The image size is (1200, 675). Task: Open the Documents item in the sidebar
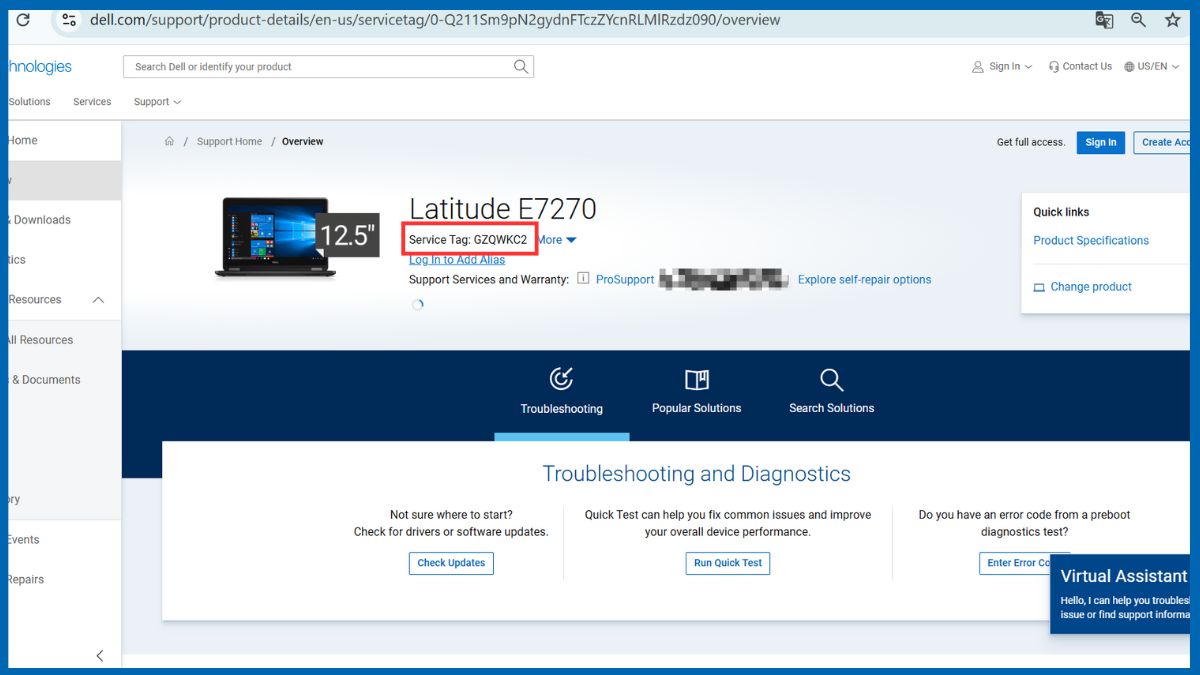point(45,380)
